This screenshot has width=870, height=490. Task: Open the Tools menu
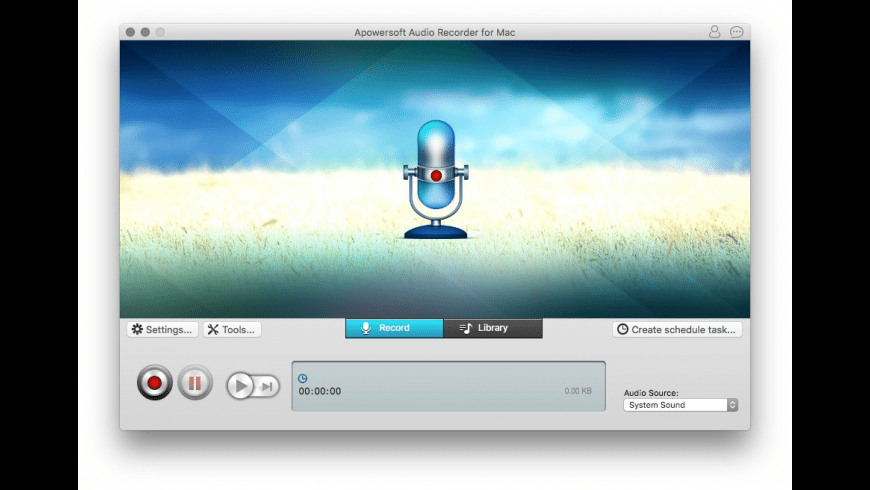point(232,330)
